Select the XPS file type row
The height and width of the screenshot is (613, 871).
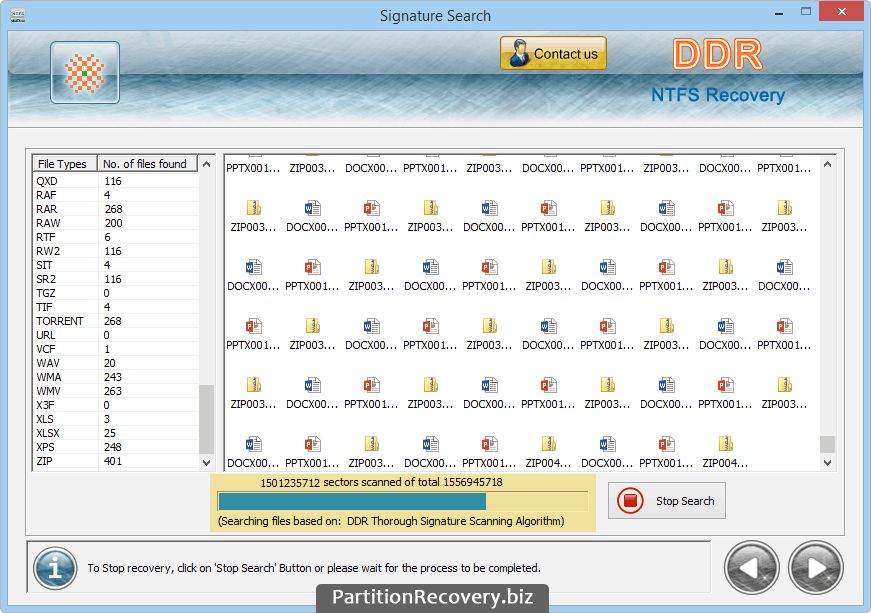tap(116, 447)
